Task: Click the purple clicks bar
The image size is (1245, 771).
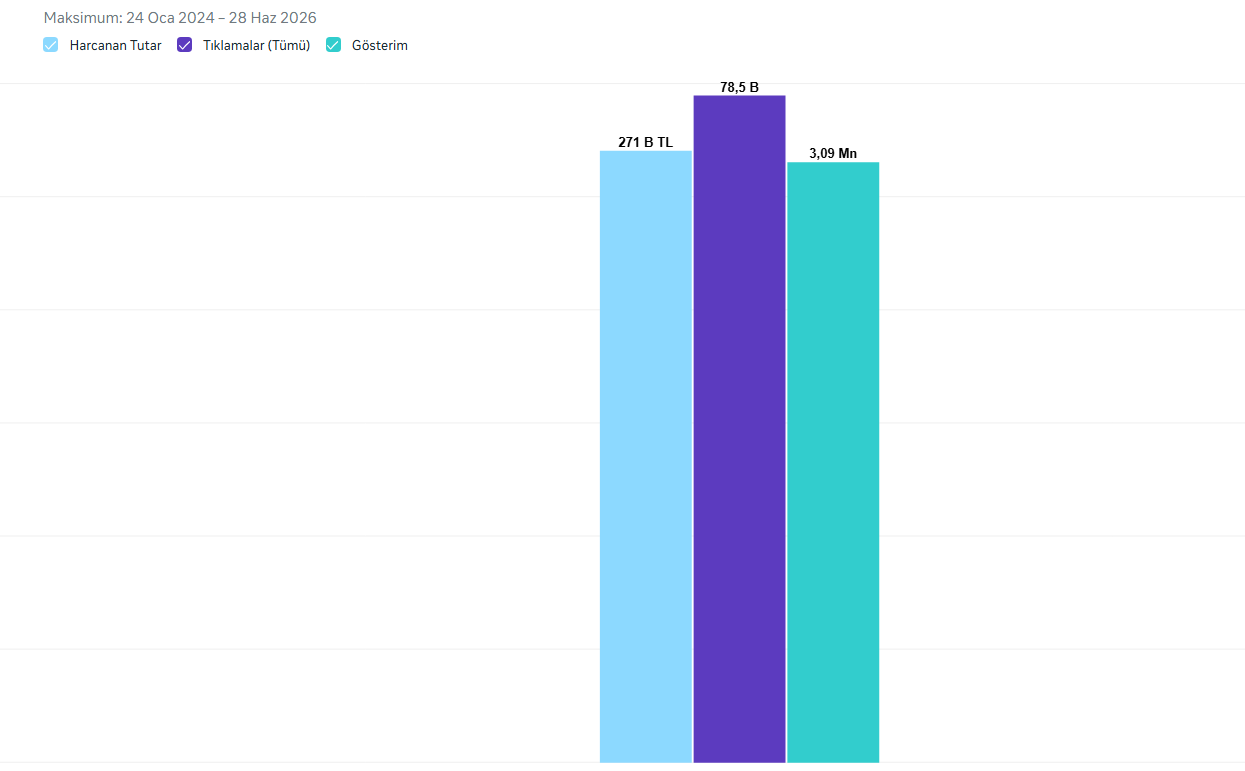Action: tap(739, 429)
